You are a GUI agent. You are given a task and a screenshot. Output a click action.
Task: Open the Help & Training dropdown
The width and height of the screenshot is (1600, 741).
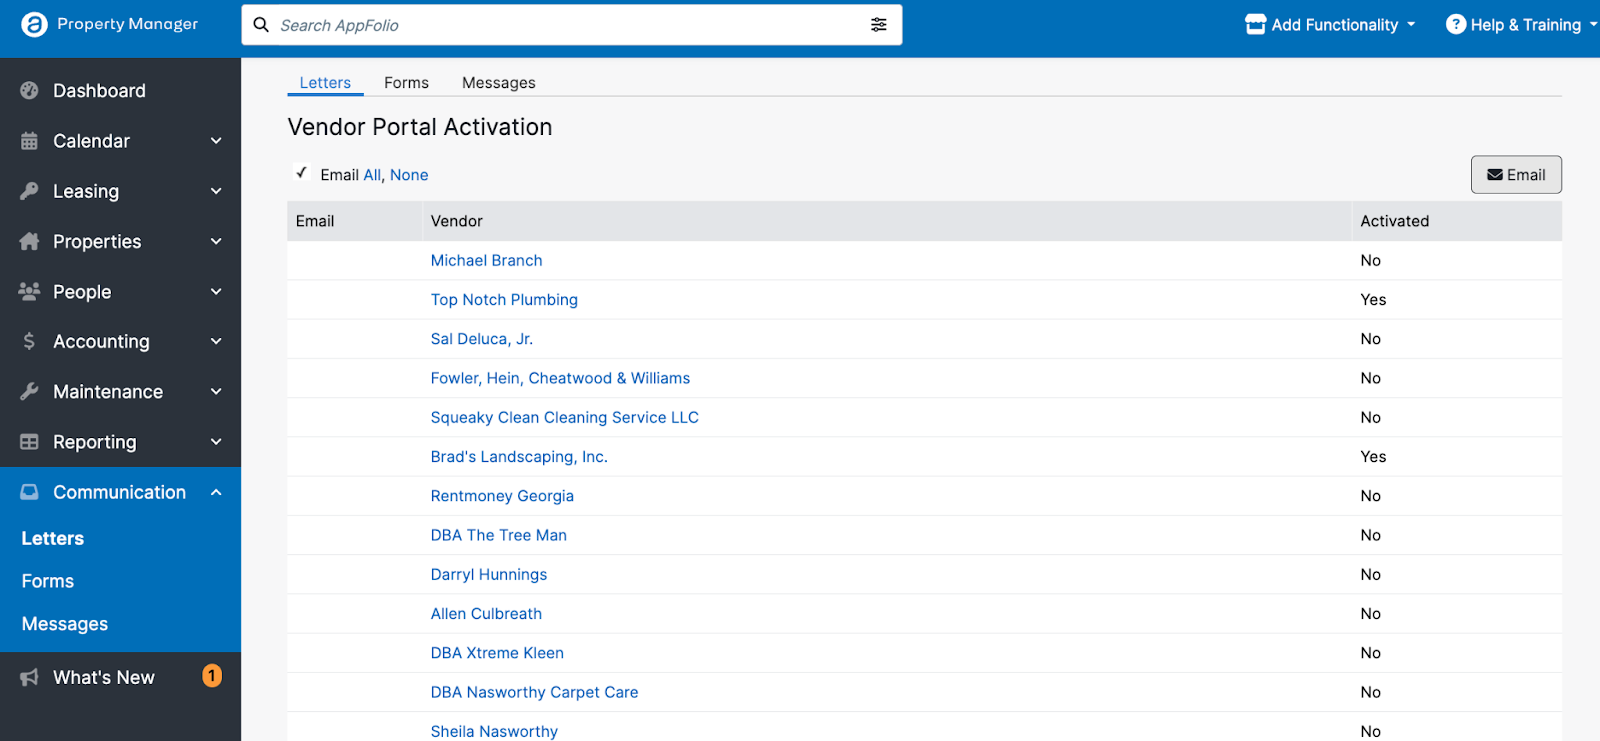(1521, 25)
